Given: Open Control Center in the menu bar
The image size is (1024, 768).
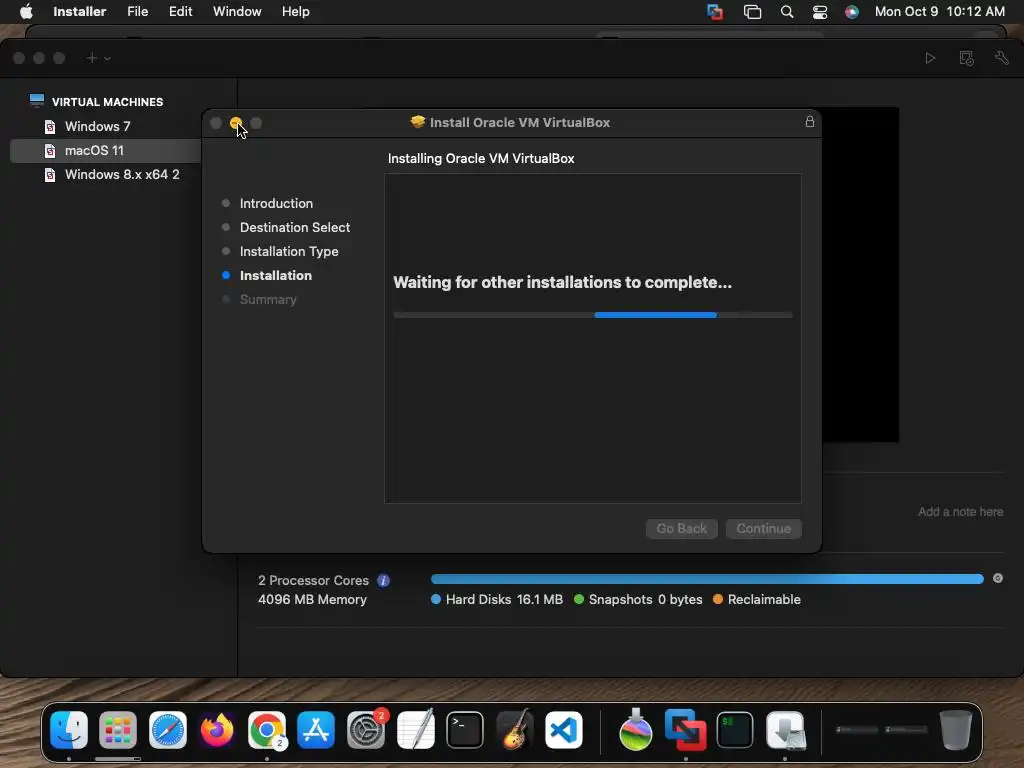Looking at the screenshot, I should [820, 12].
